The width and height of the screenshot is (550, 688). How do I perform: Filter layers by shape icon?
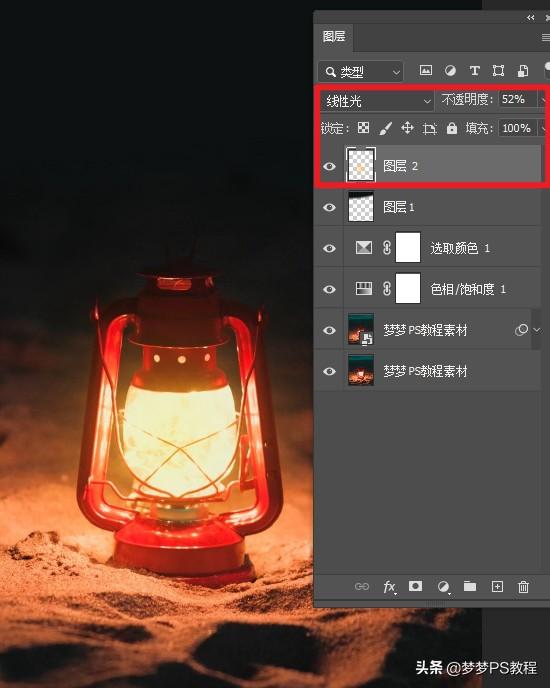click(x=498, y=71)
